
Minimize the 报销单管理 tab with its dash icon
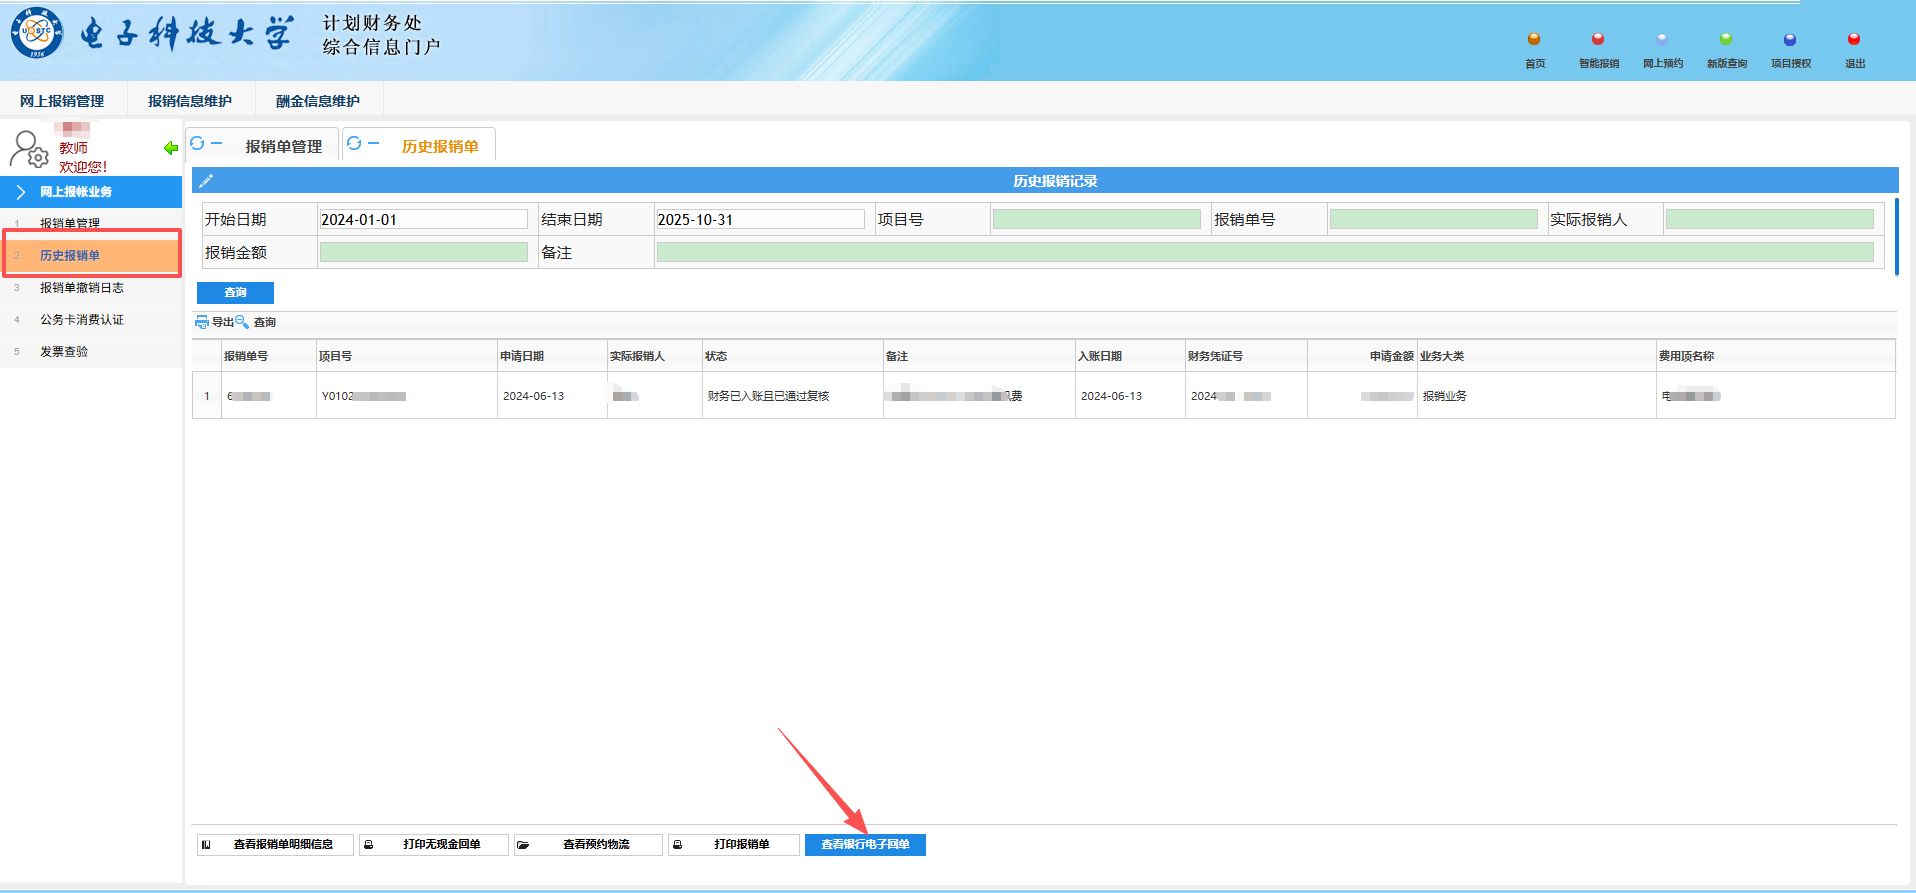click(216, 144)
